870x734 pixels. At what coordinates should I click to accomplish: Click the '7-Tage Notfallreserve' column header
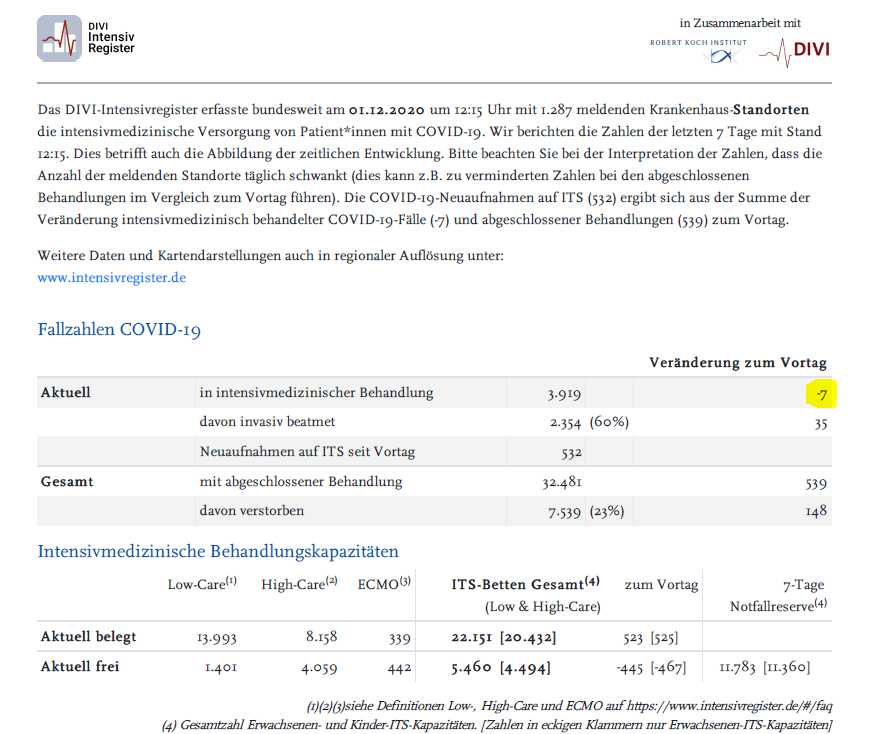(x=780, y=595)
